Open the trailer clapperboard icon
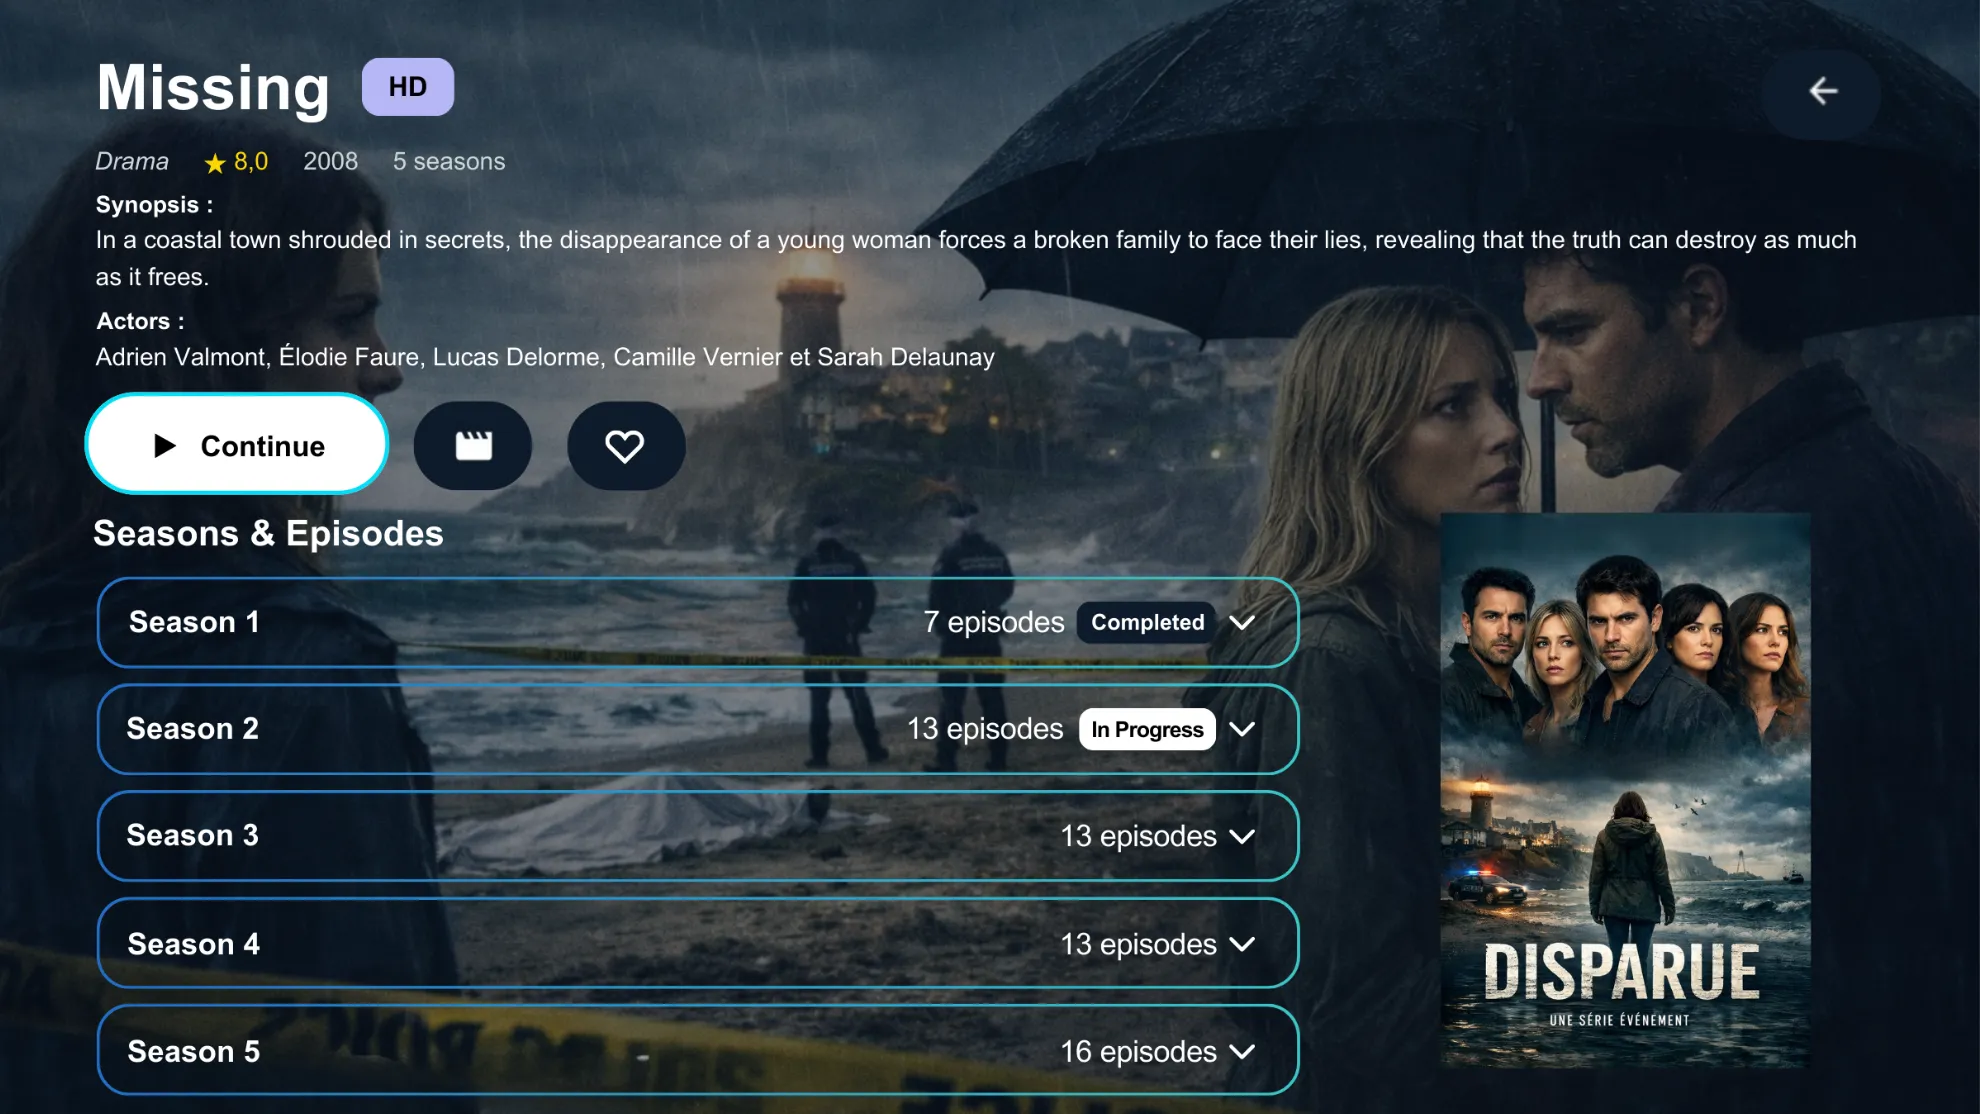The image size is (1980, 1114). [473, 446]
